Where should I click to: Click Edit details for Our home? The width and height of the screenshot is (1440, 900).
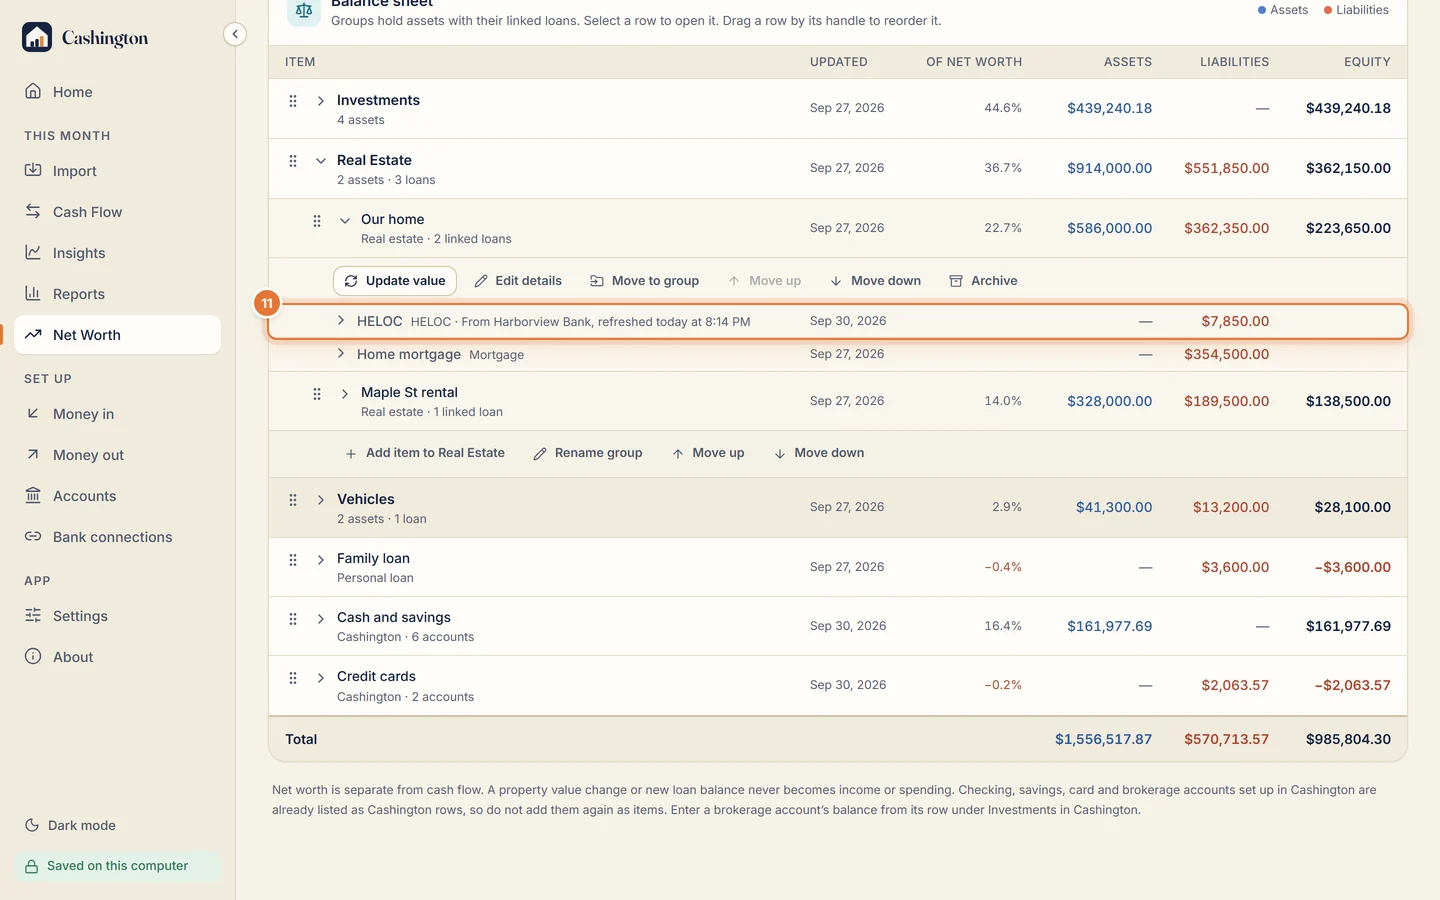pyautogui.click(x=518, y=281)
